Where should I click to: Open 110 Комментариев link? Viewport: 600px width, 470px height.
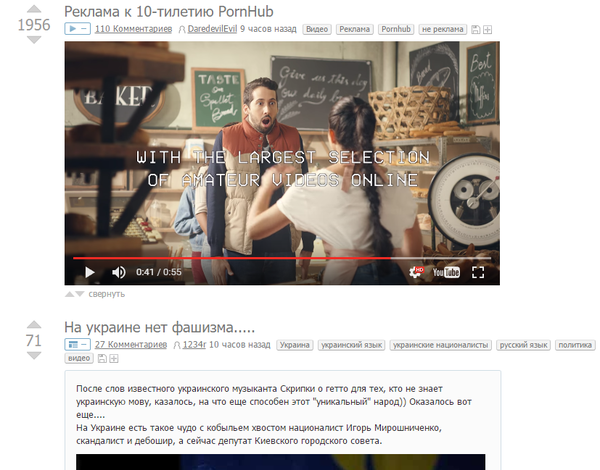tap(131, 30)
